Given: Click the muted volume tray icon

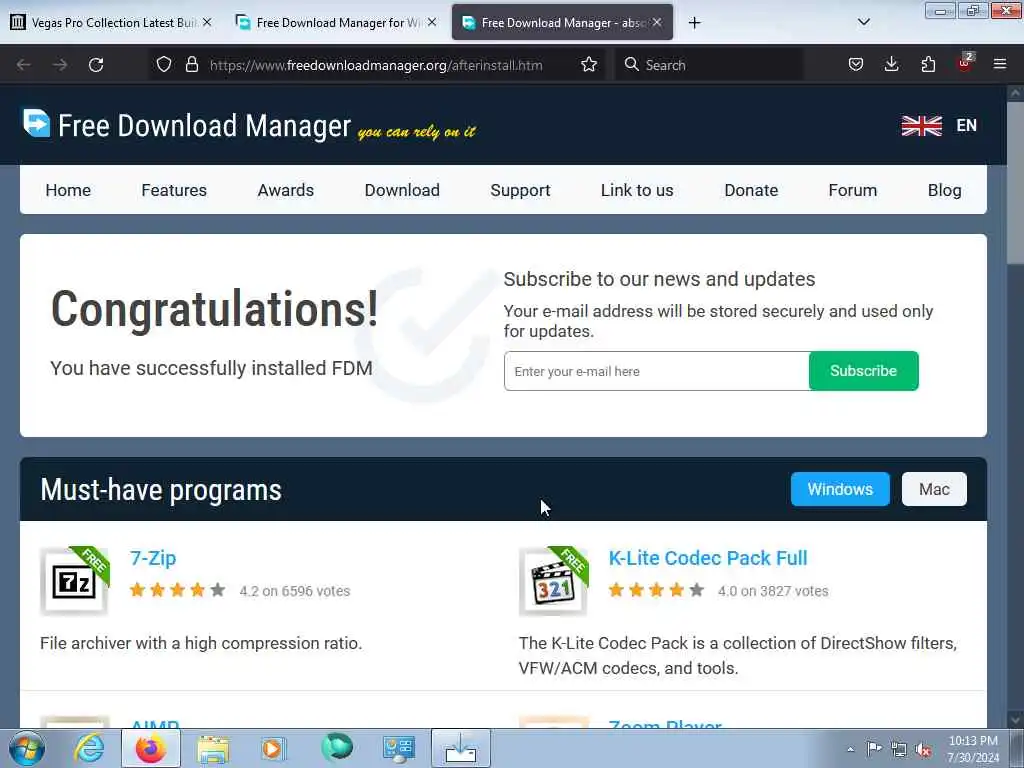Looking at the screenshot, I should tap(923, 750).
